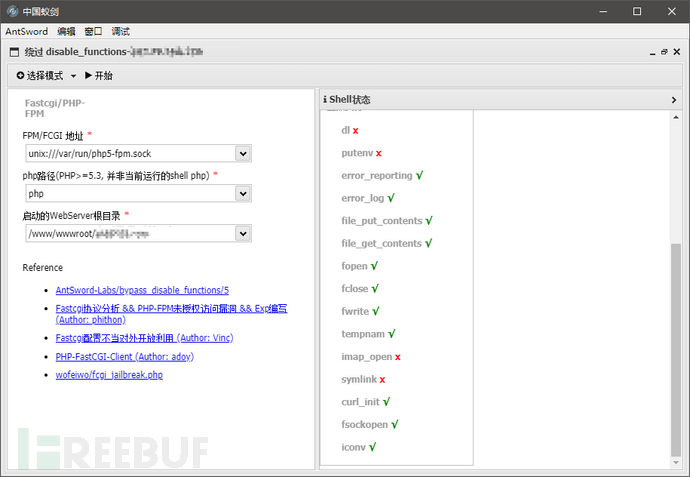Click the Reference heading text

click(x=43, y=268)
